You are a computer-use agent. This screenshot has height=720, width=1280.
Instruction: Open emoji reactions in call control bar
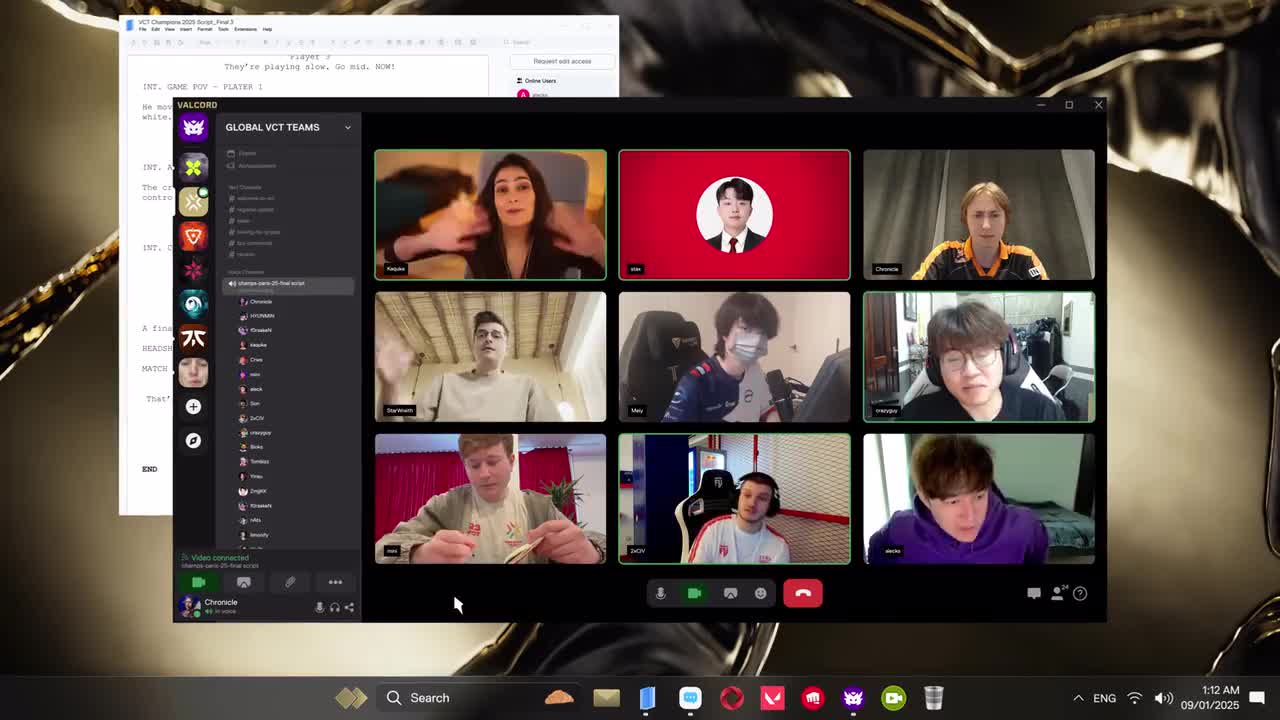point(761,593)
